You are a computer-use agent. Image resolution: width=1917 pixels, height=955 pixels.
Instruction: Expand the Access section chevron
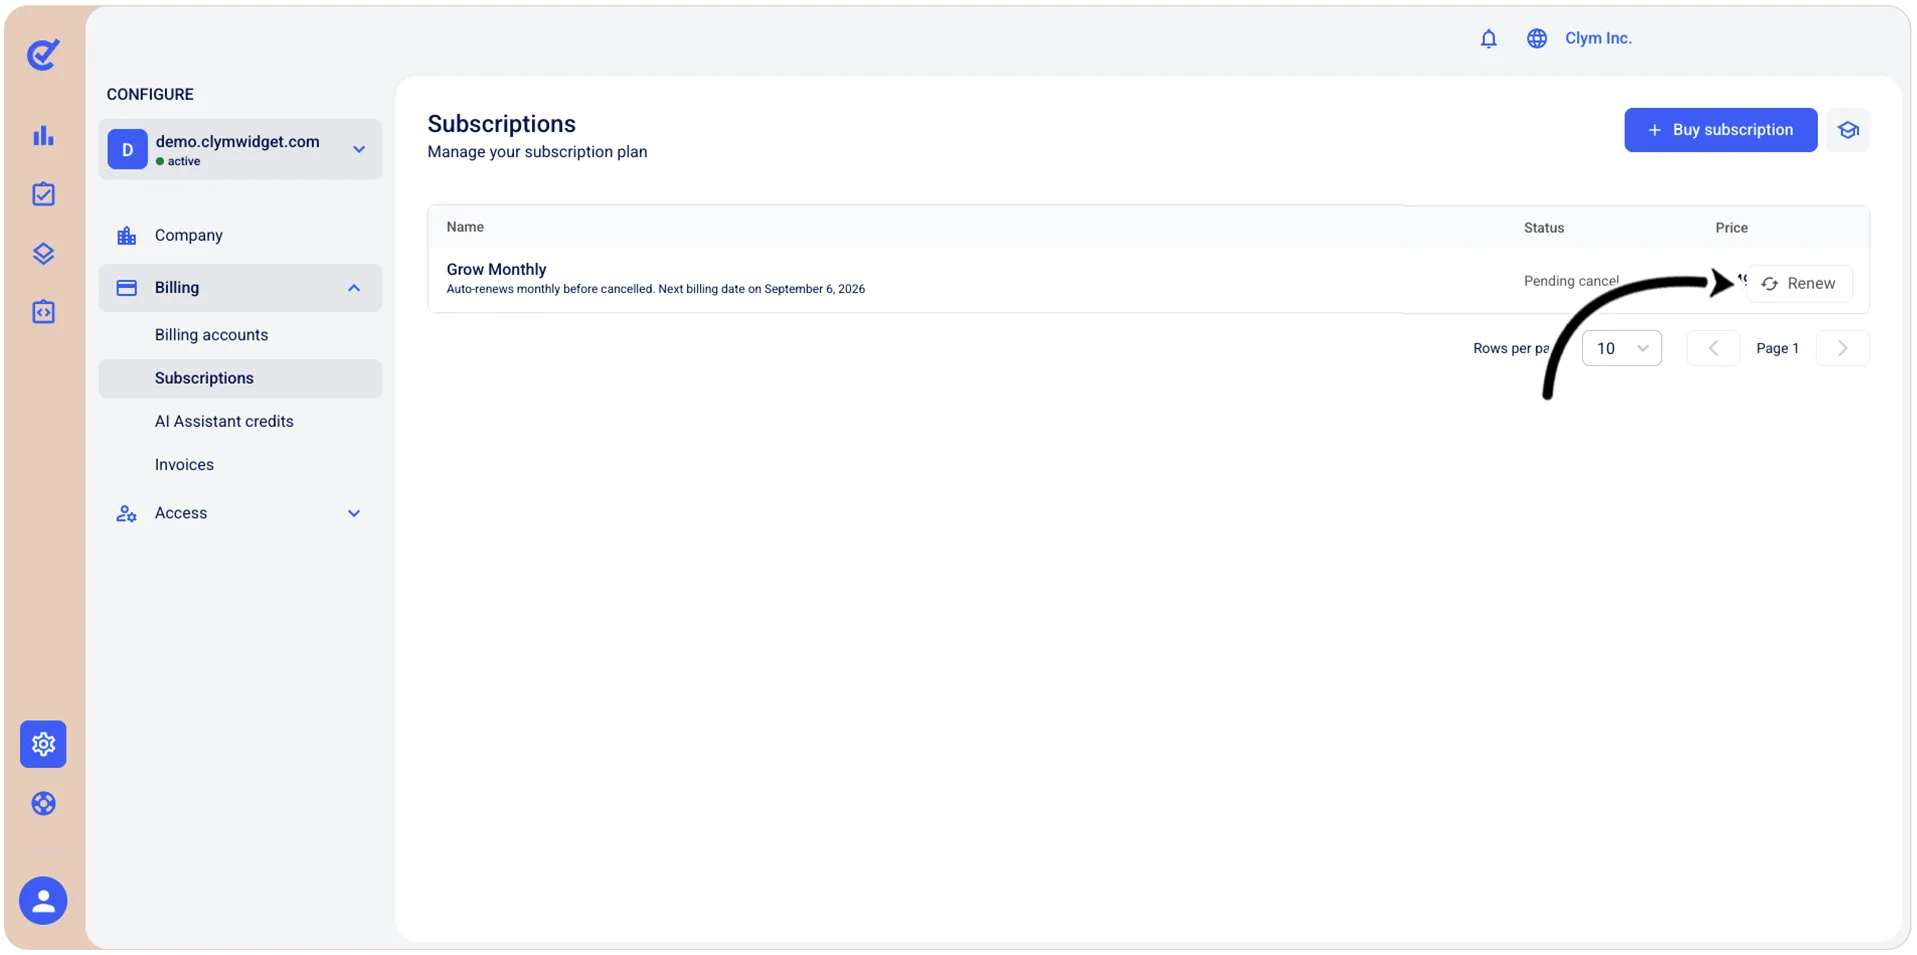354,514
